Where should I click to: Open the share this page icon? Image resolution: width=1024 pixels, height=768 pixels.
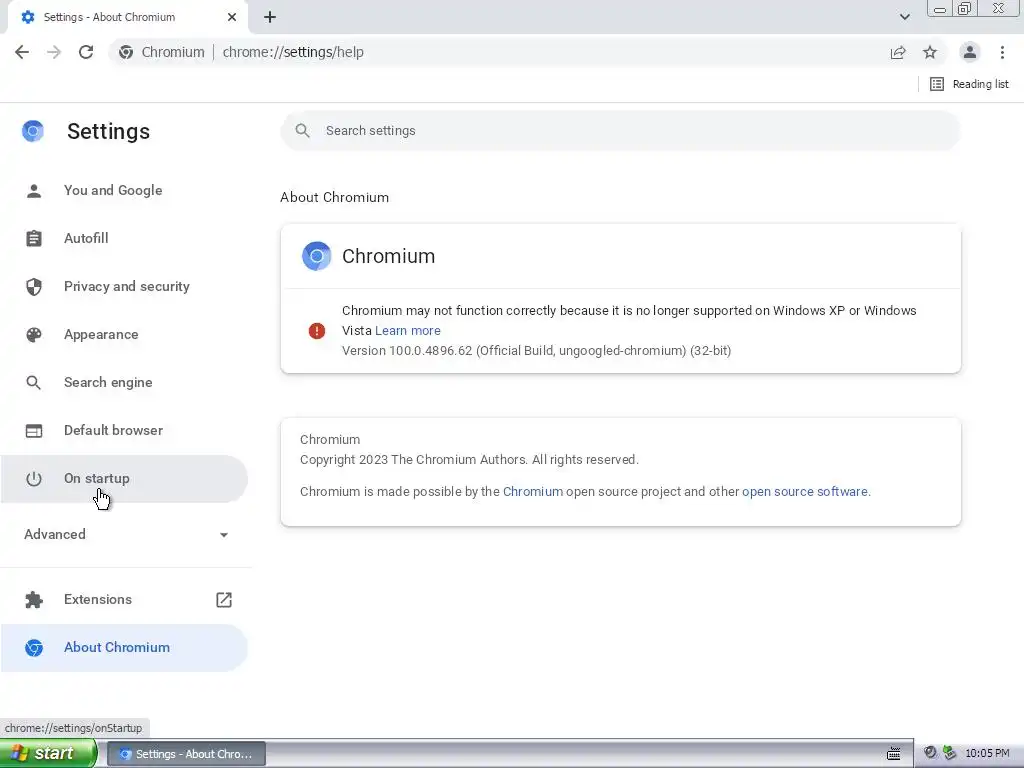click(898, 52)
